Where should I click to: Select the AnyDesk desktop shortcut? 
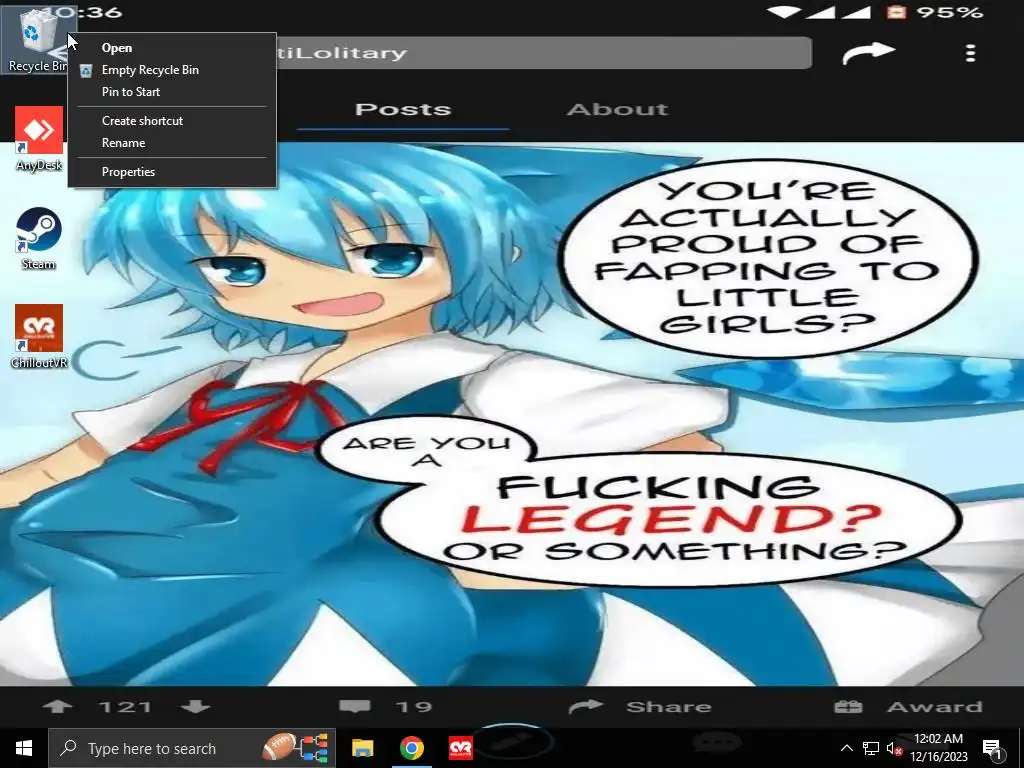point(39,139)
